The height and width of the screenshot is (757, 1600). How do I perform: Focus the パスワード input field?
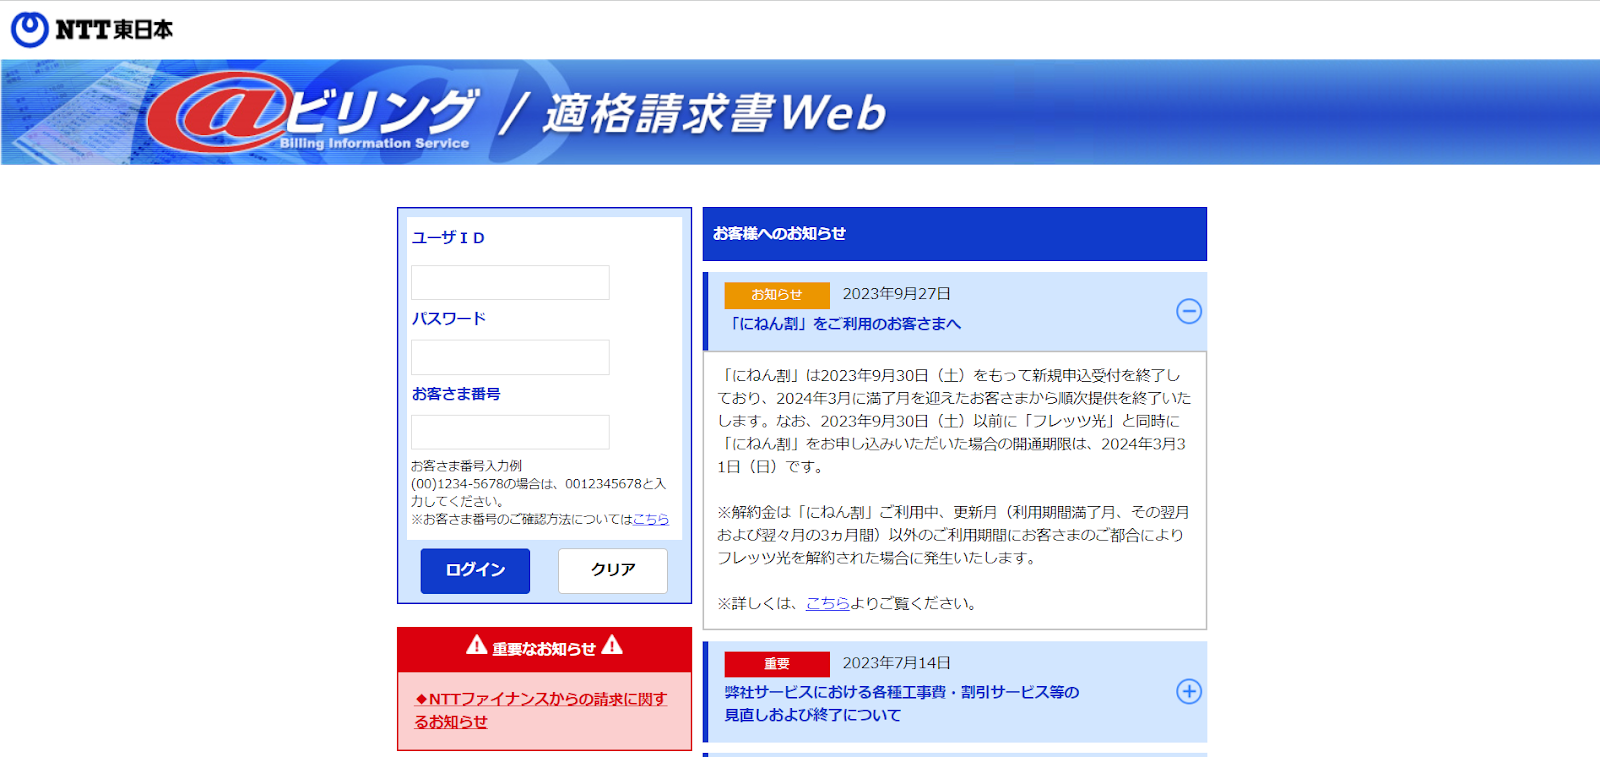coord(510,357)
